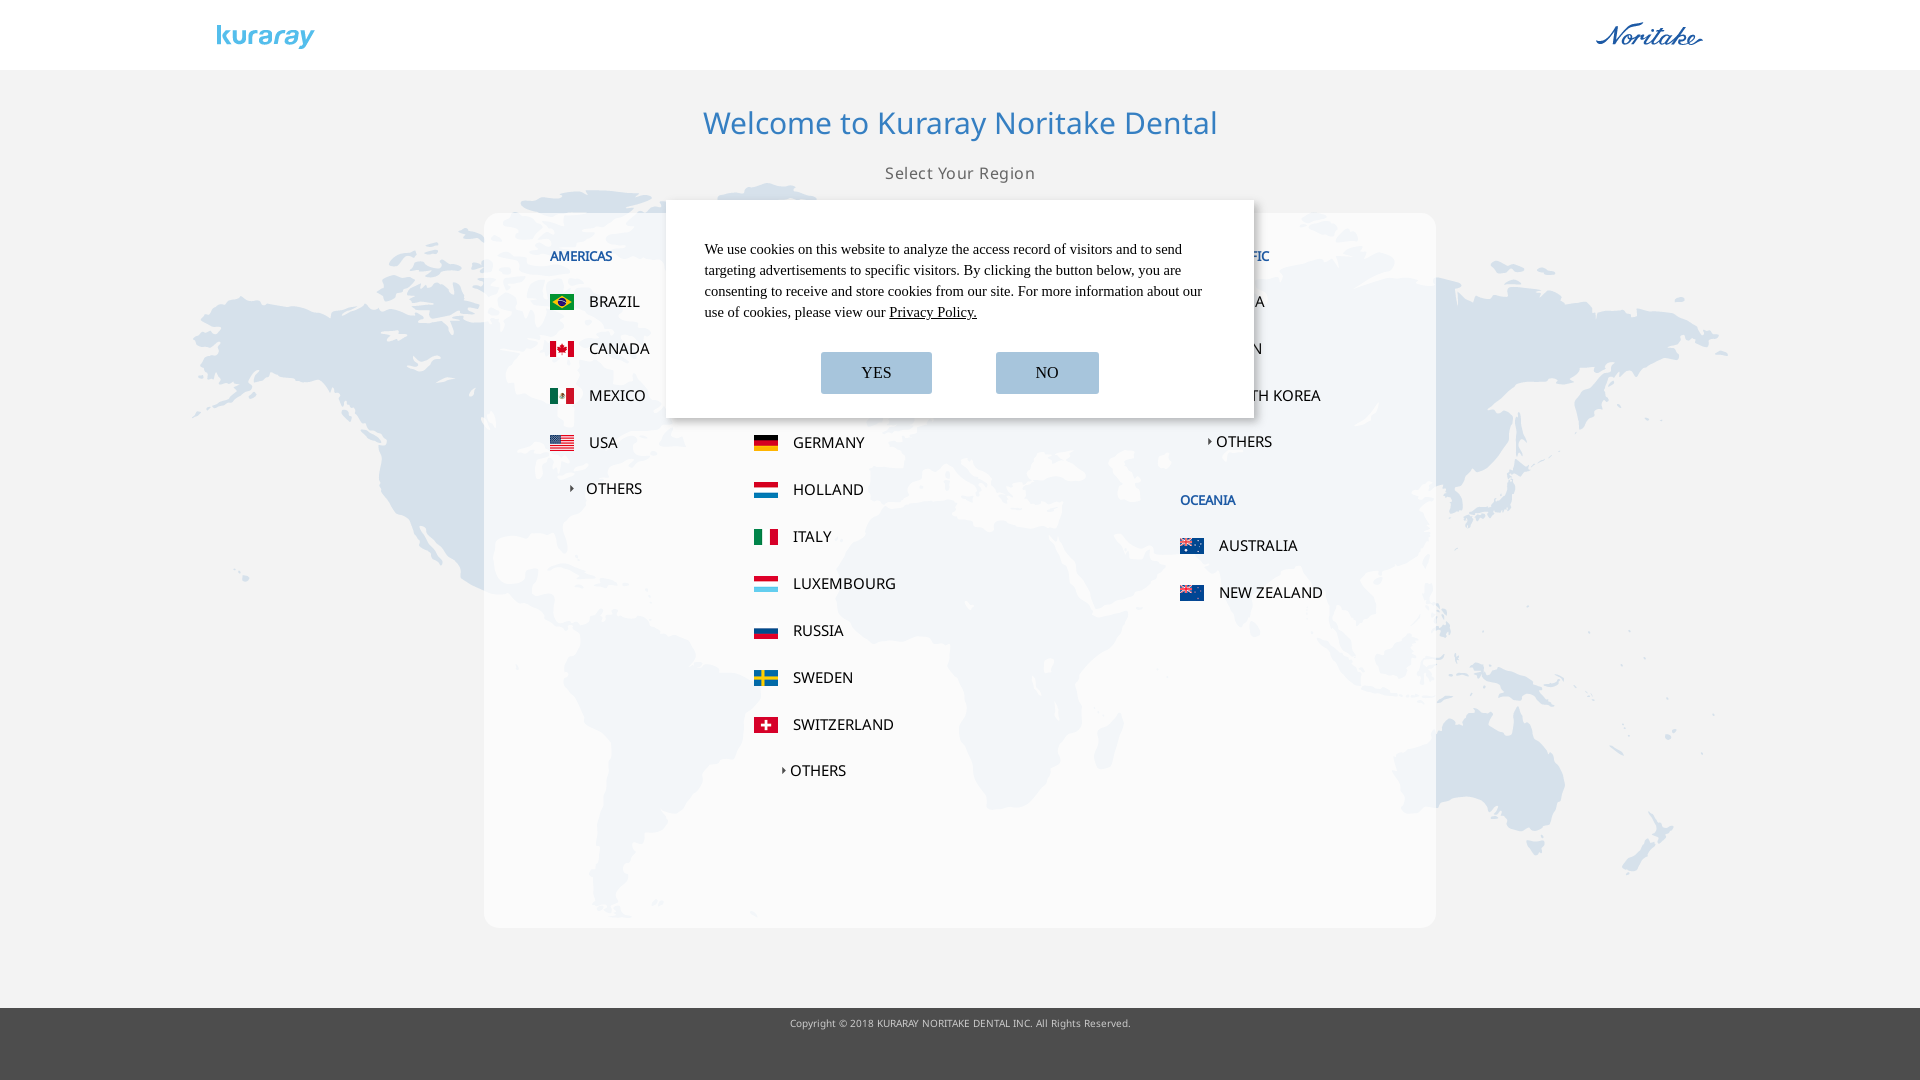Click the Holland flag icon

766,490
